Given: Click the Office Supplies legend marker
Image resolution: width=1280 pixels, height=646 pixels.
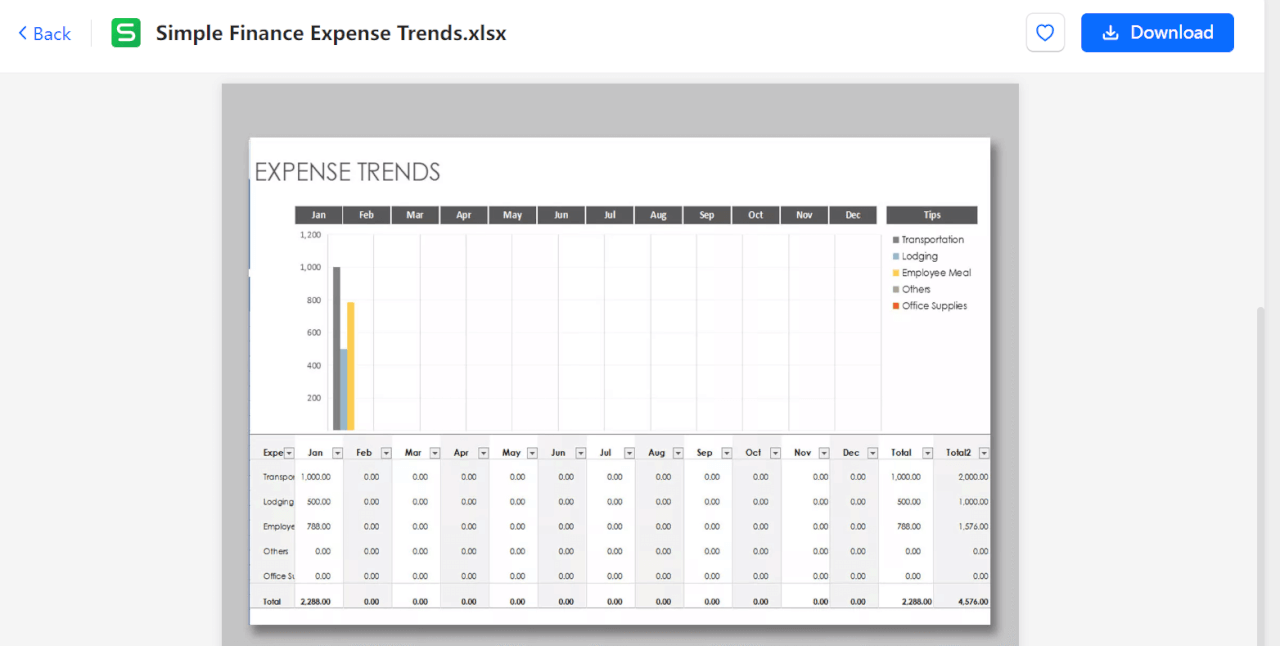Looking at the screenshot, I should 896,306.
